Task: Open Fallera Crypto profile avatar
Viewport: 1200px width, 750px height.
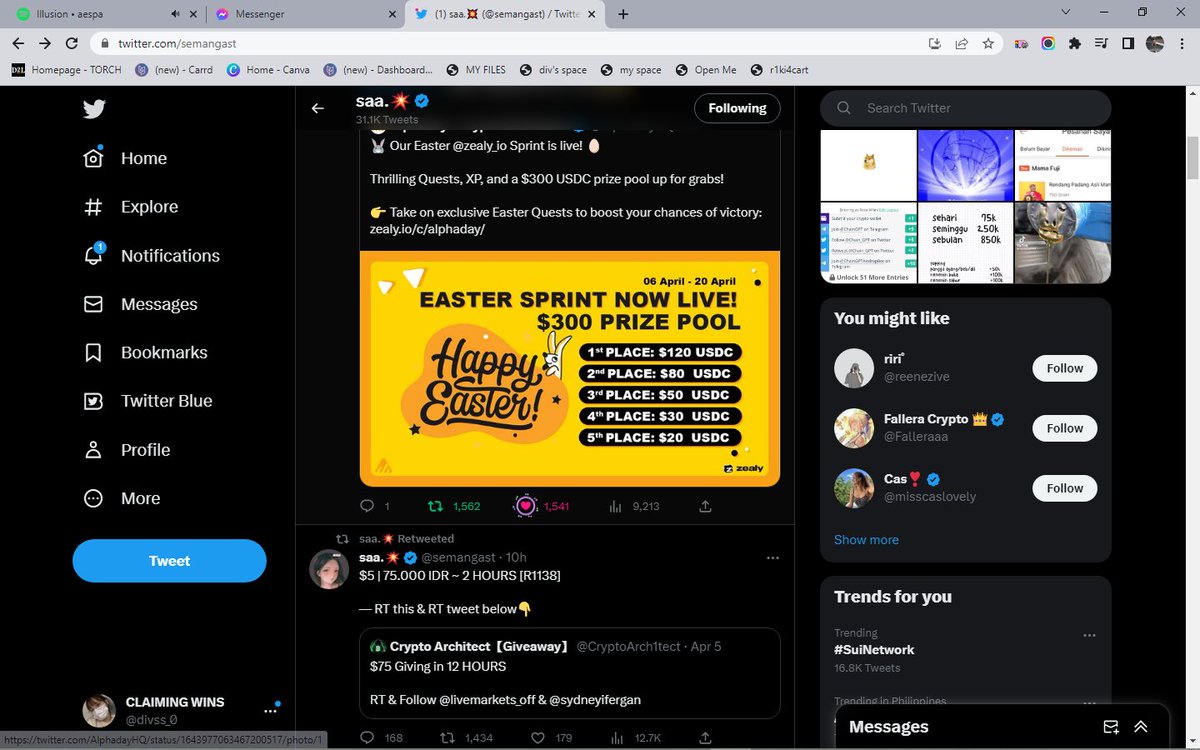Action: coord(854,428)
